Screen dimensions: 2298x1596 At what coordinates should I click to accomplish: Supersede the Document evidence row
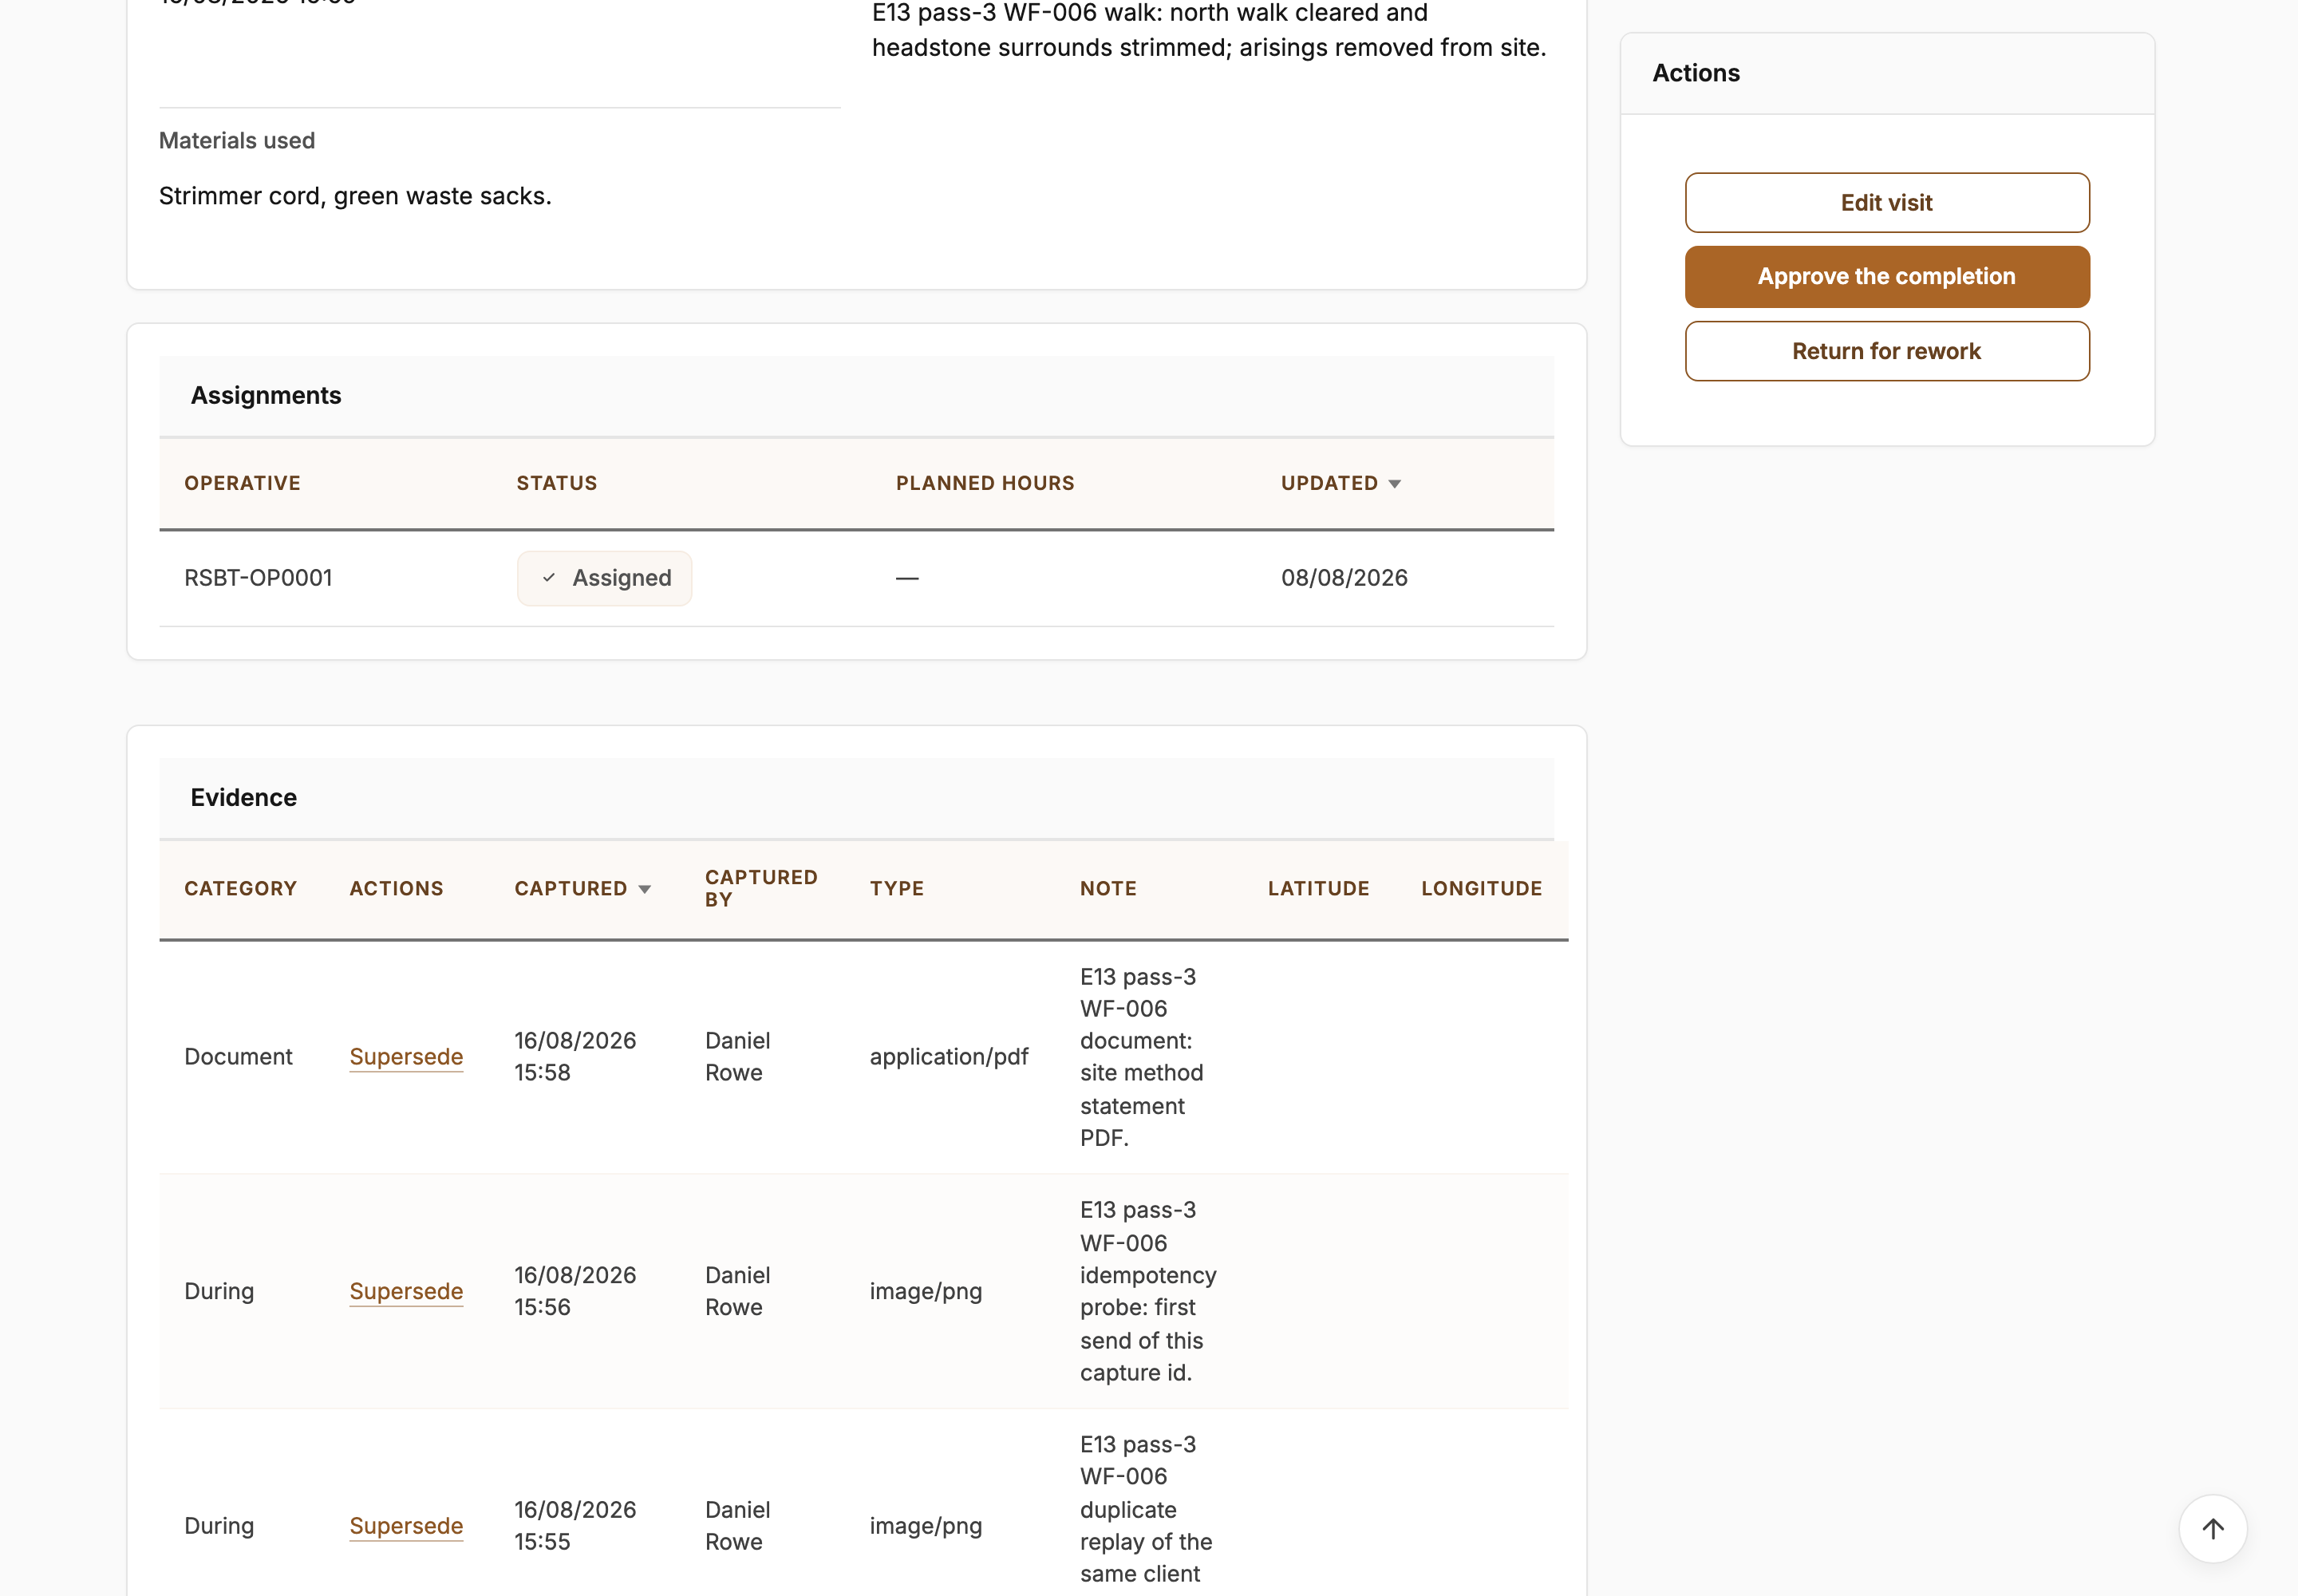[406, 1057]
